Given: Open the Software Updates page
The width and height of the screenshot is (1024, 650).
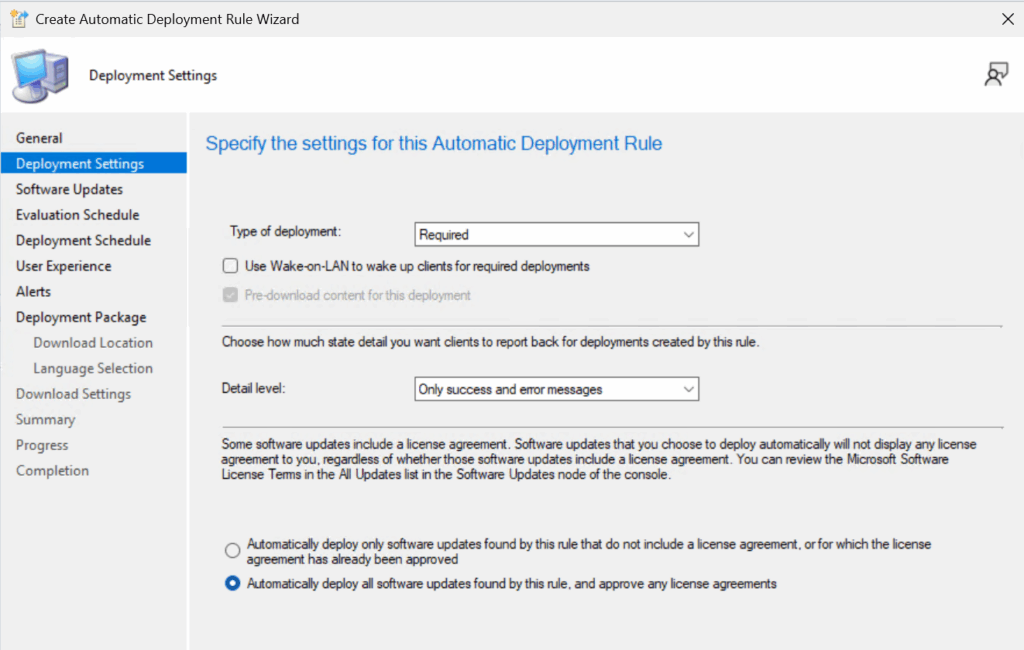Looking at the screenshot, I should point(69,189).
